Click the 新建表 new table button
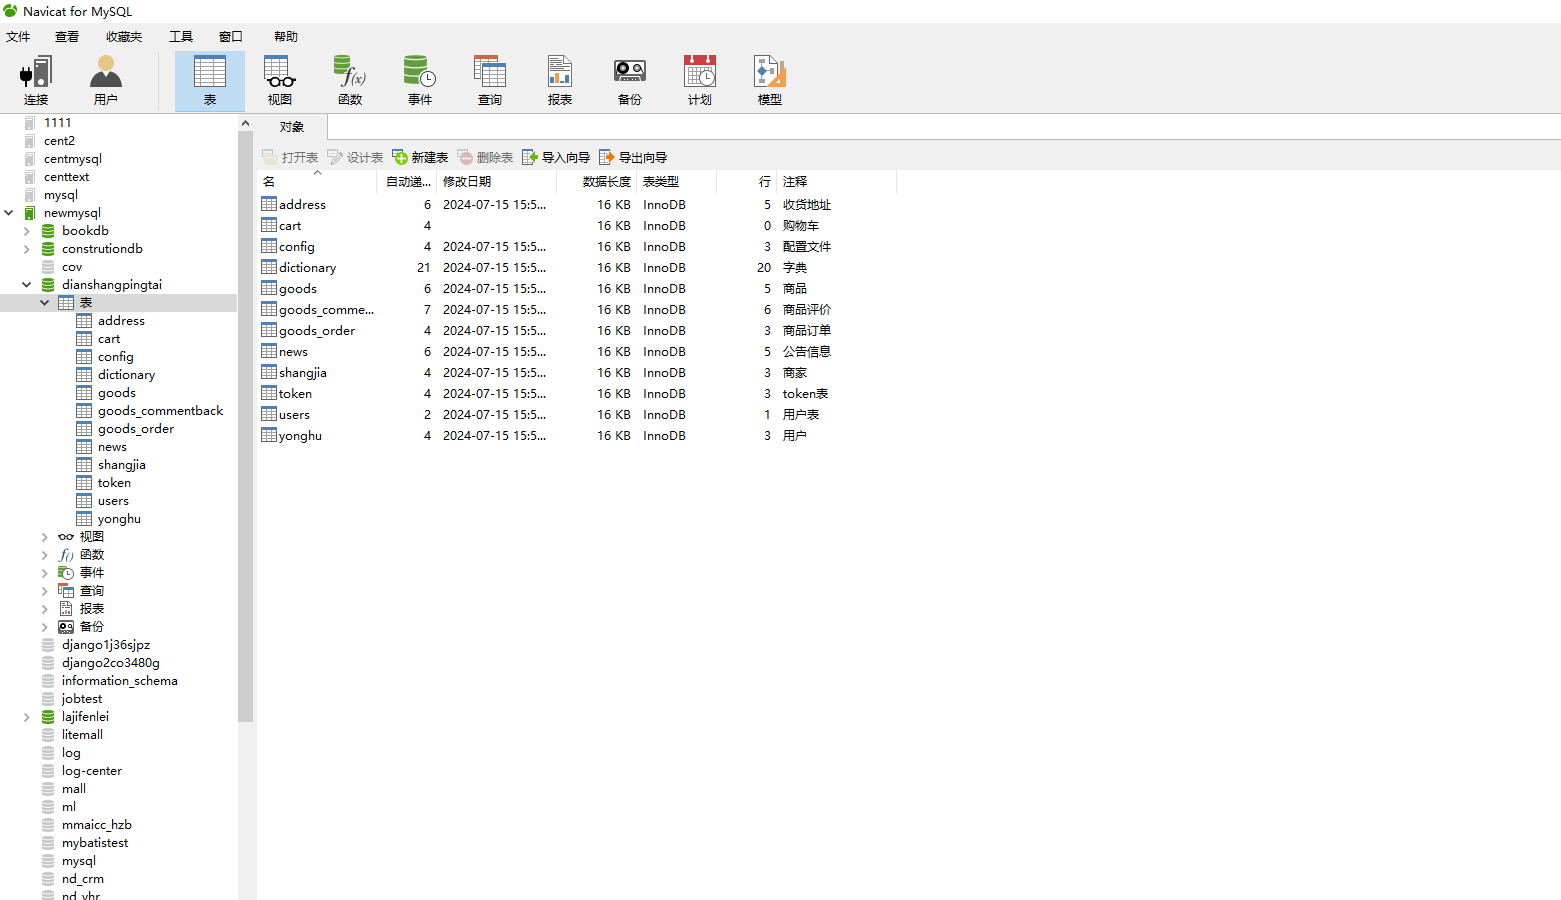The width and height of the screenshot is (1561, 900). click(420, 157)
